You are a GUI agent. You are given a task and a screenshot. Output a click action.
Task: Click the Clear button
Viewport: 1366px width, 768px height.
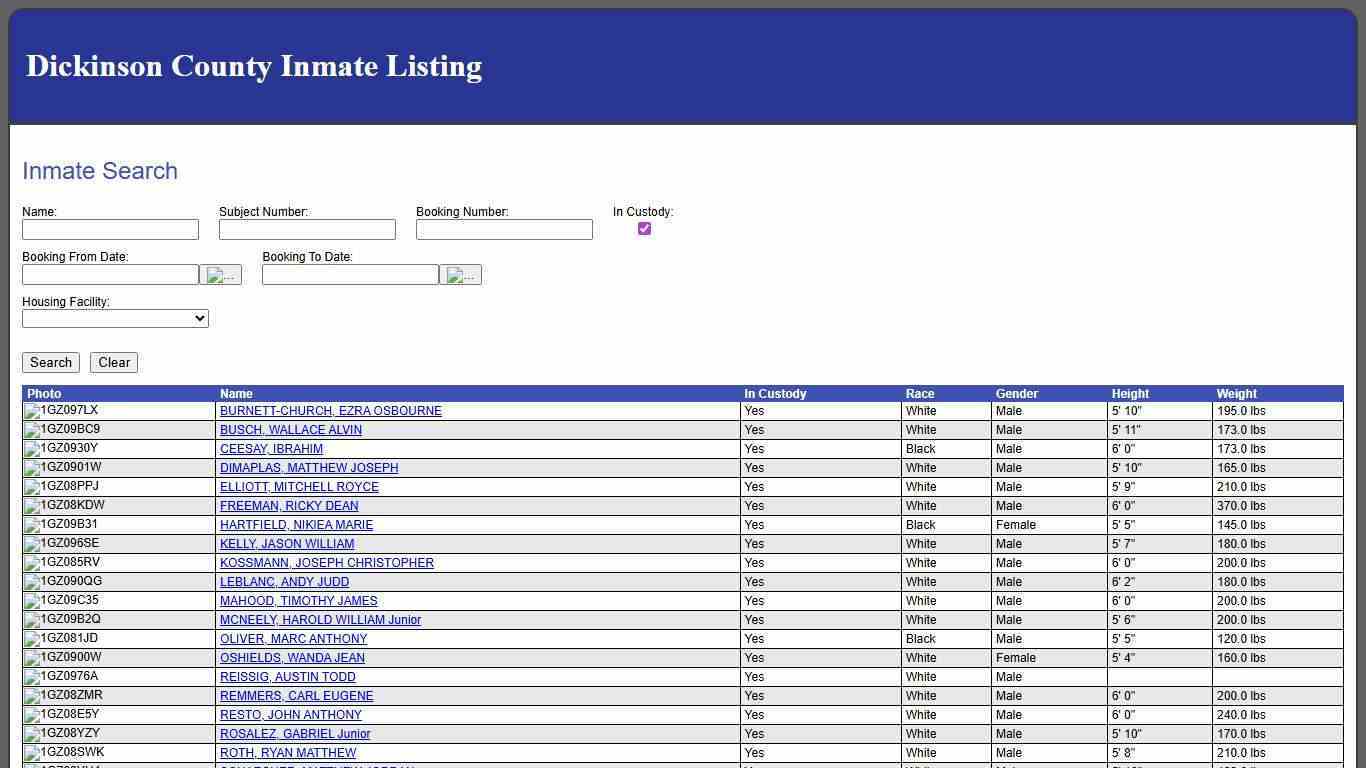pos(113,362)
